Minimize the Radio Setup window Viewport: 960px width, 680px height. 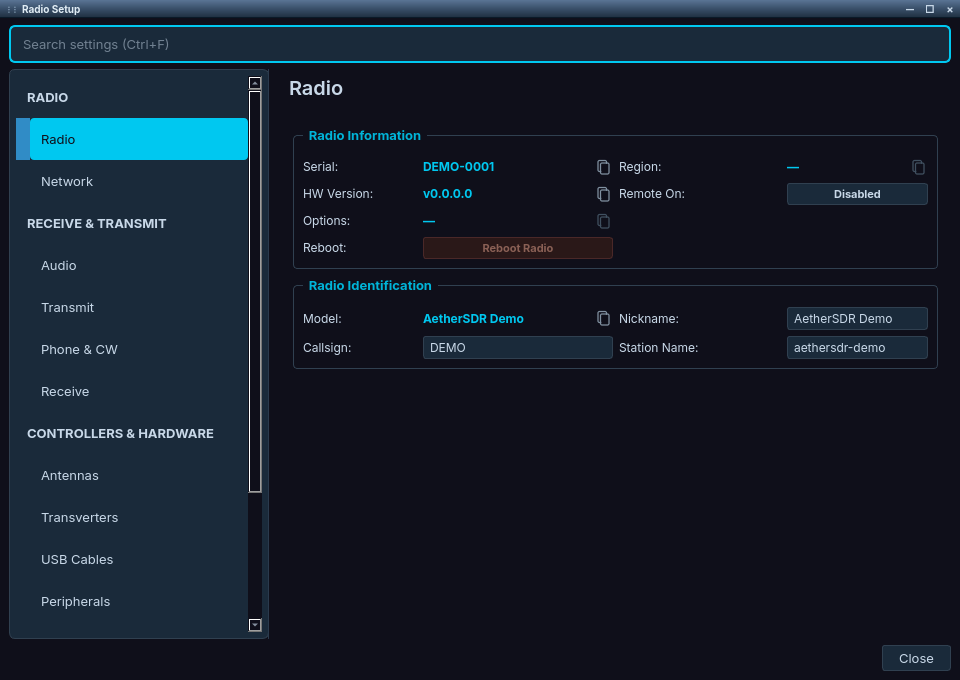[x=910, y=9]
